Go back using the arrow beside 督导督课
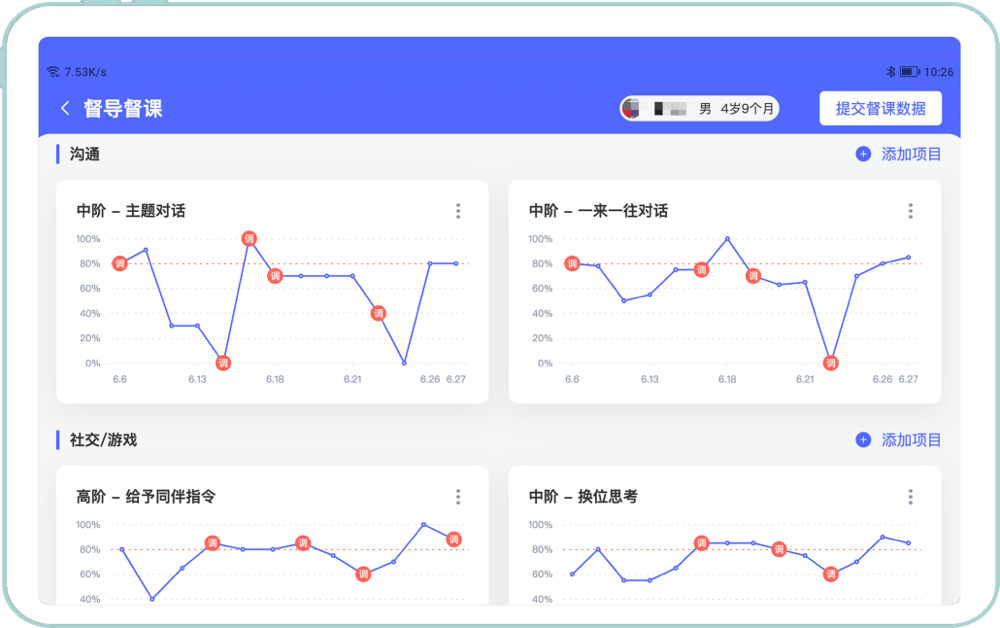1000x628 pixels. coord(66,109)
